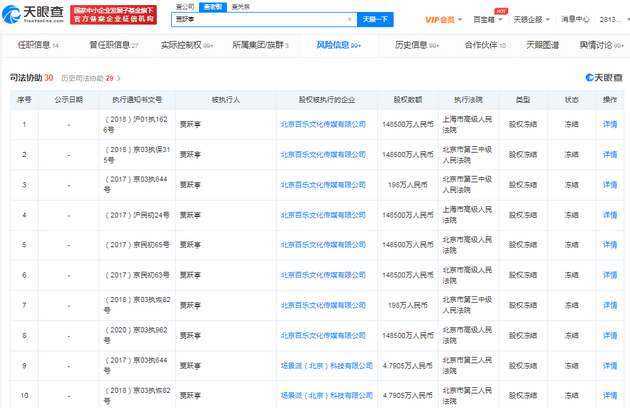Select 4.7905万人民币 amount in row 9
The height and width of the screenshot is (408, 630).
pos(407,366)
